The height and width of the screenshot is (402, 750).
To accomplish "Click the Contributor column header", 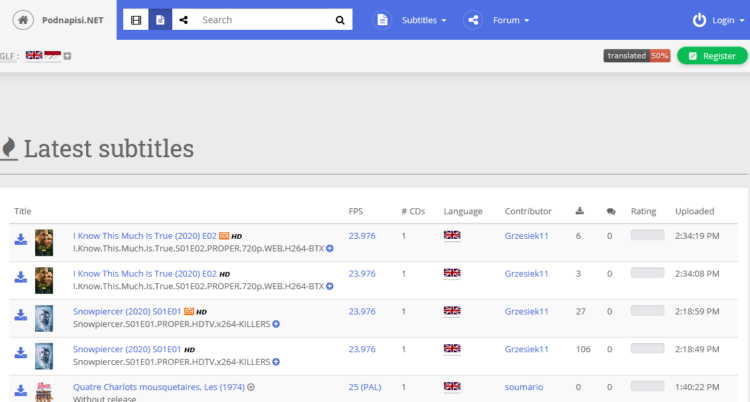I will [528, 211].
